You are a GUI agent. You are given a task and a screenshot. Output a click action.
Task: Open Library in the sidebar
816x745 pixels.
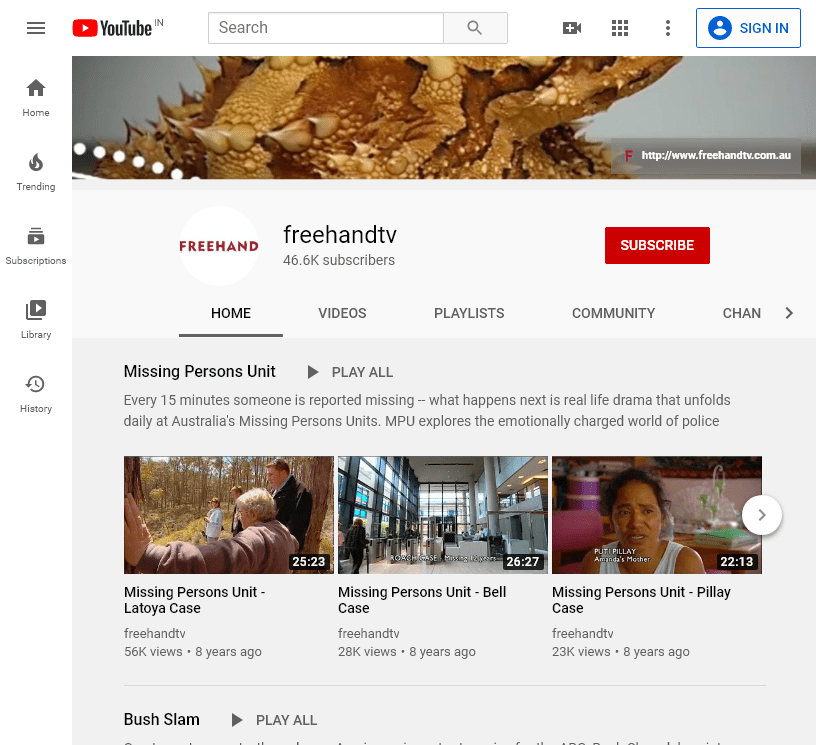(x=36, y=320)
